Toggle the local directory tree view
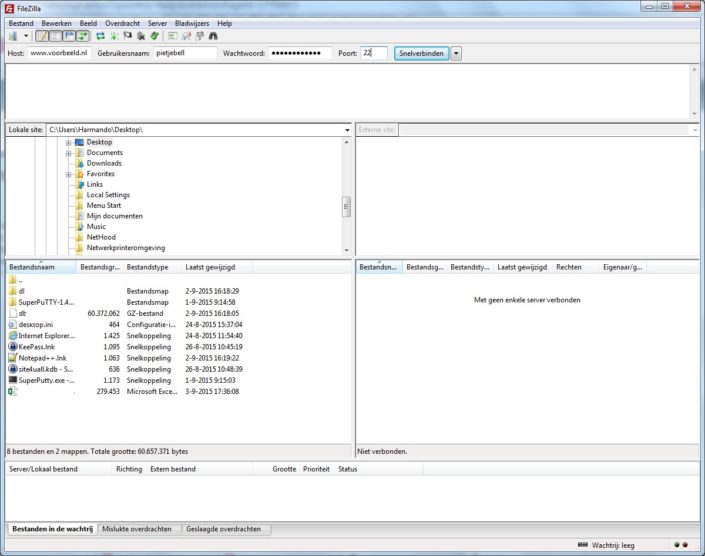Screen dimensions: 705x556 click(54, 36)
